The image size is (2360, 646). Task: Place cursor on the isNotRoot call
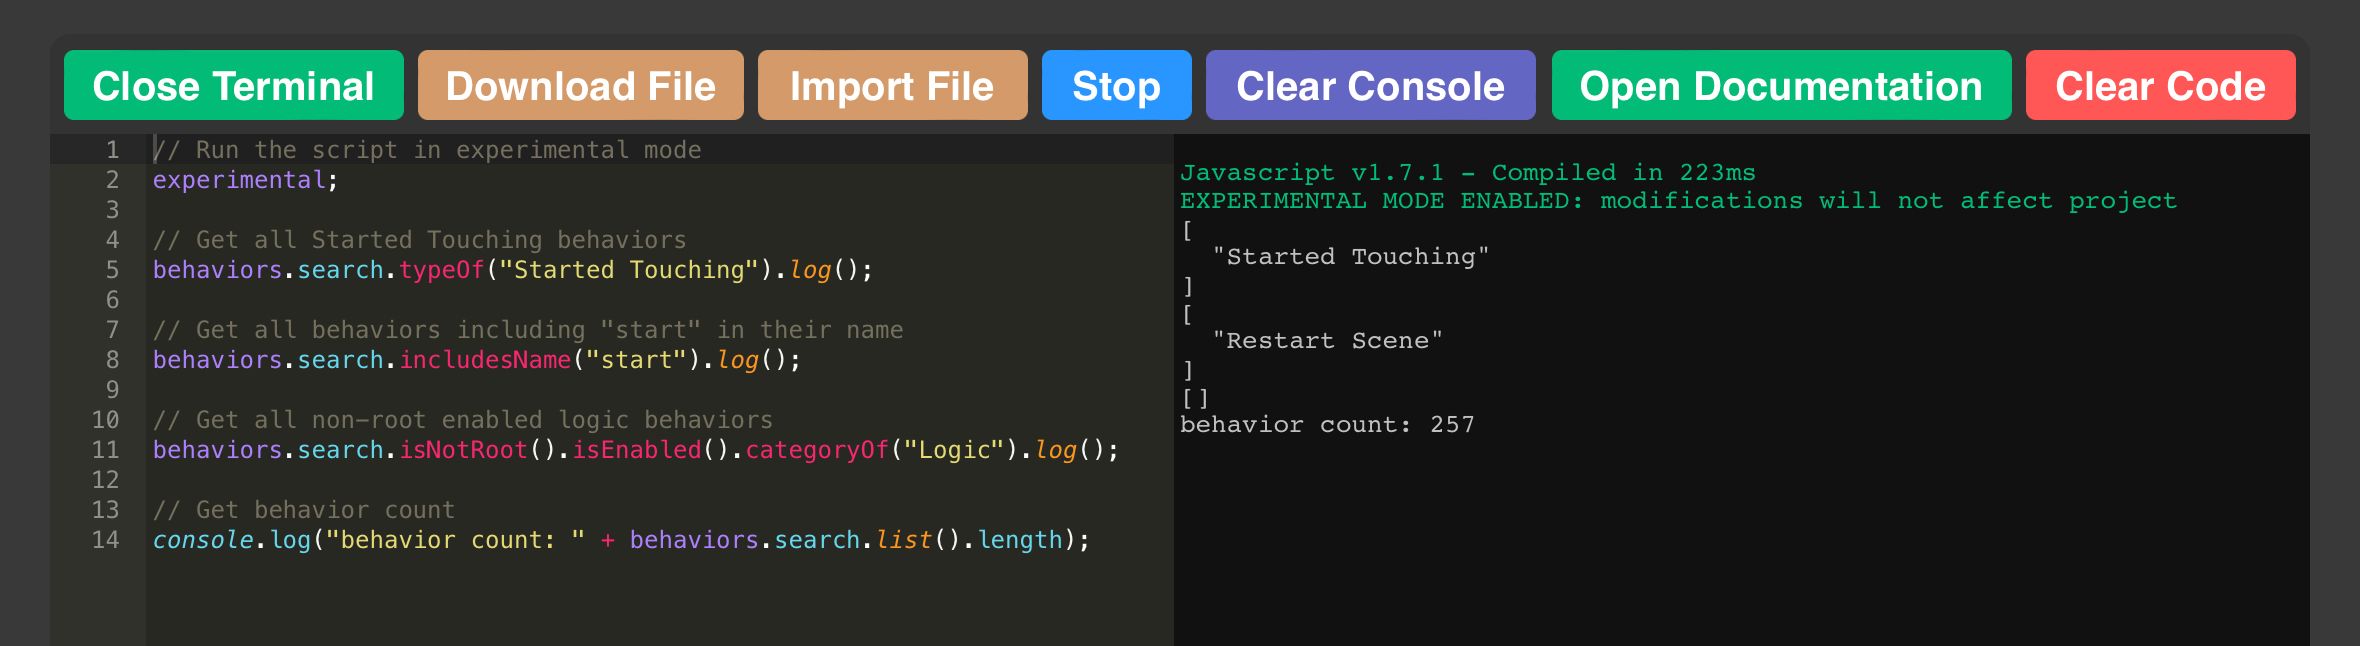pos(463,450)
